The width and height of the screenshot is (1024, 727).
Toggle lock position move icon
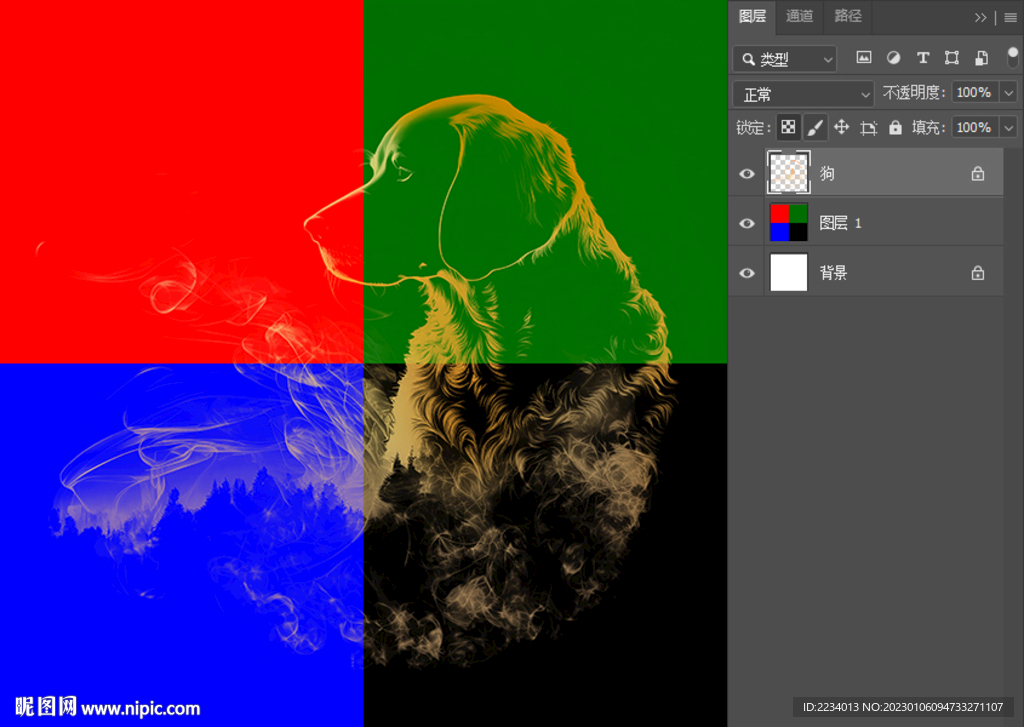tap(842, 127)
